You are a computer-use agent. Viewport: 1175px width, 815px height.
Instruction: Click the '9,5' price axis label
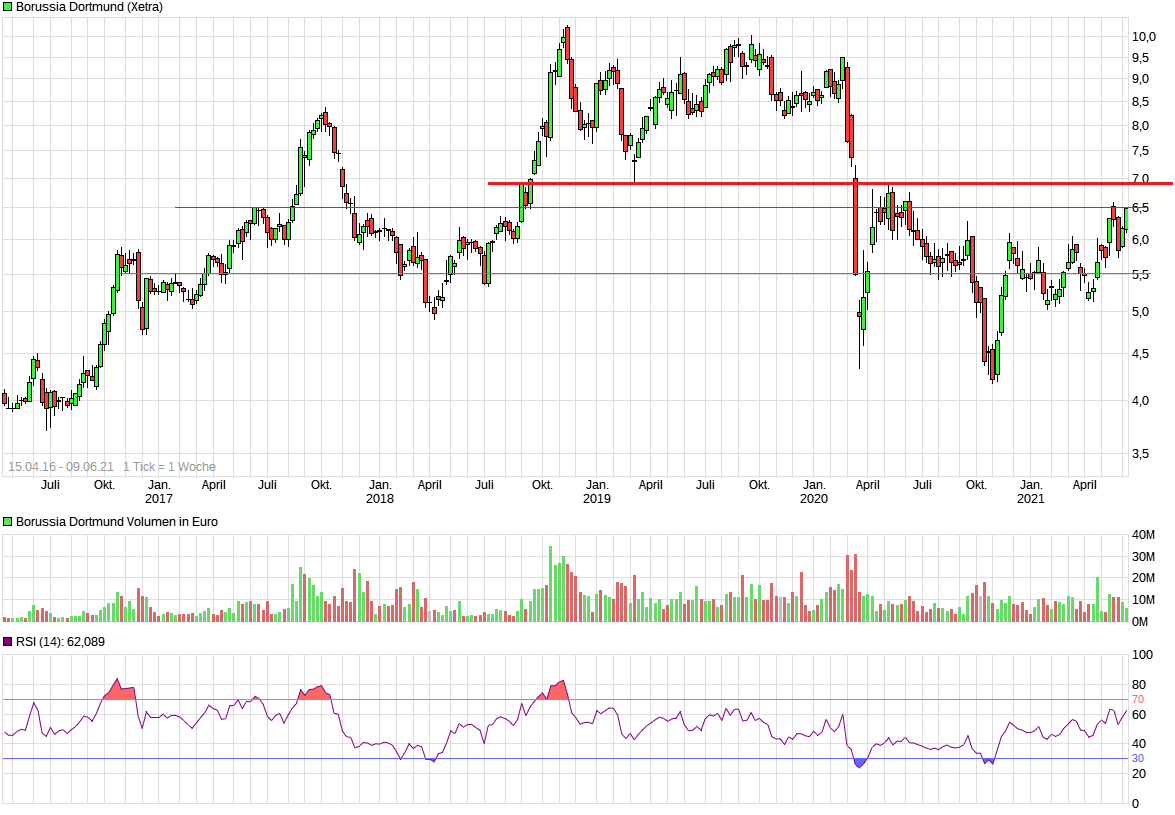[x=1141, y=58]
